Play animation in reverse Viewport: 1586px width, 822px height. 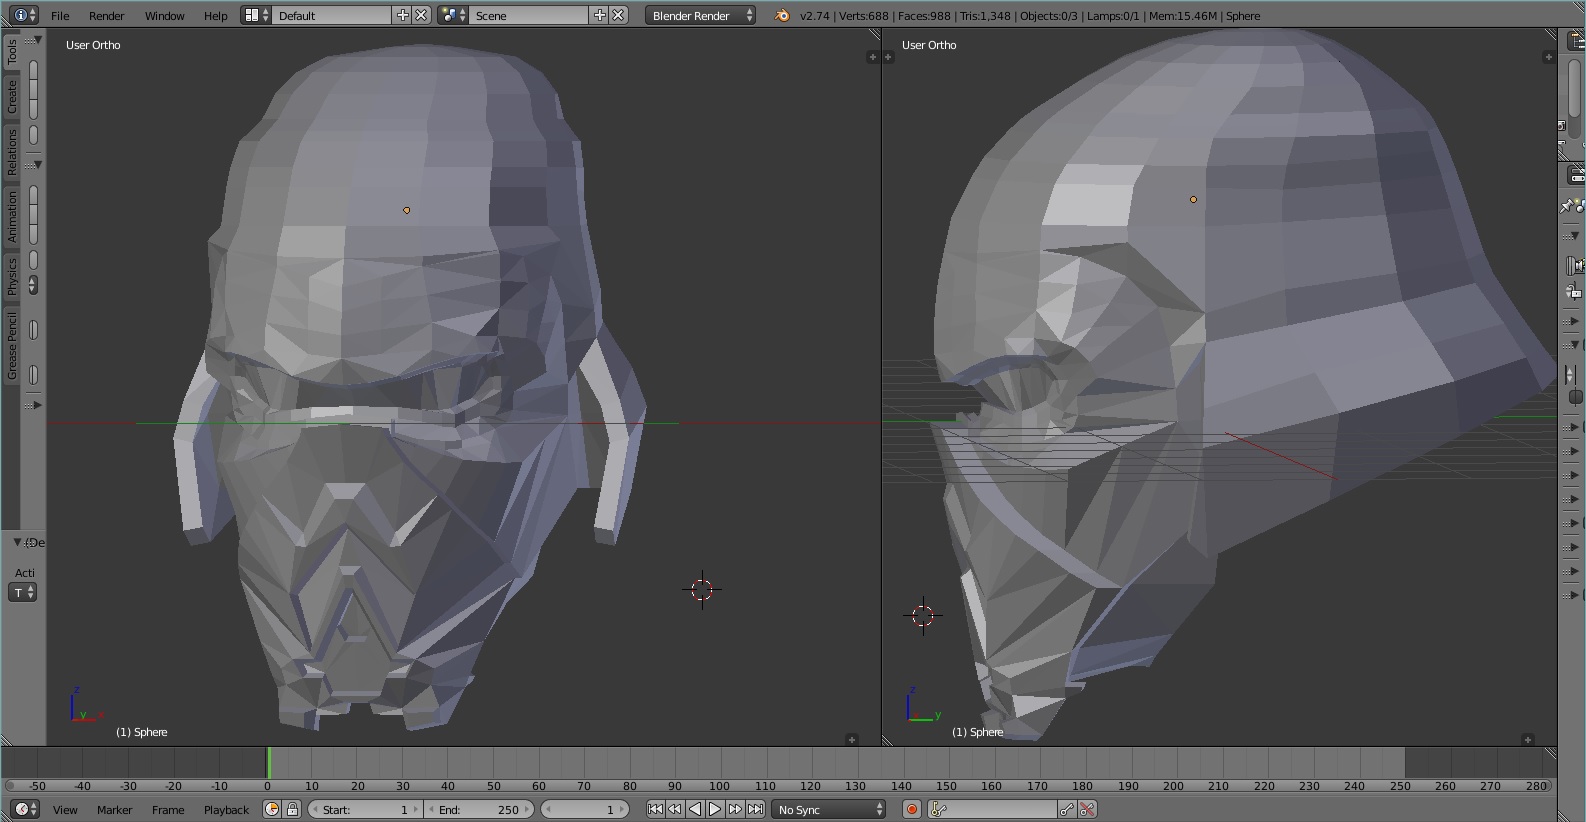pos(695,809)
